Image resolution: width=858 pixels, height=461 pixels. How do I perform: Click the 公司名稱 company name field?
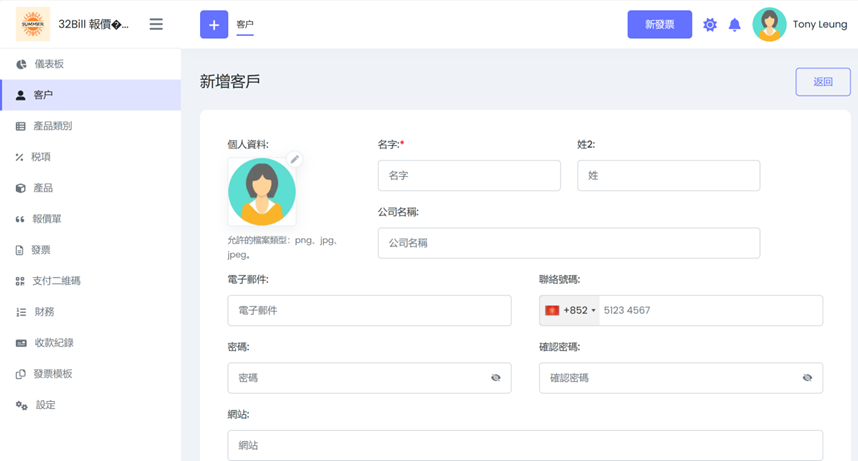point(568,243)
